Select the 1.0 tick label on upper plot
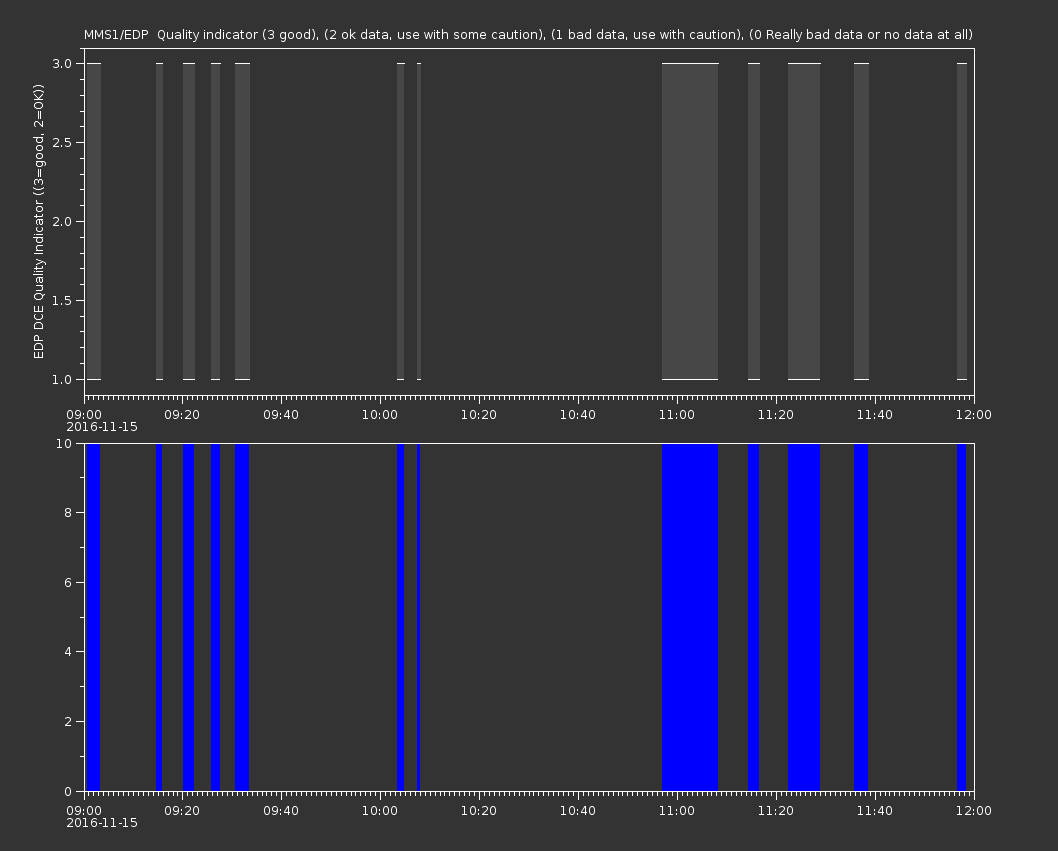1058x851 pixels. 62,379
